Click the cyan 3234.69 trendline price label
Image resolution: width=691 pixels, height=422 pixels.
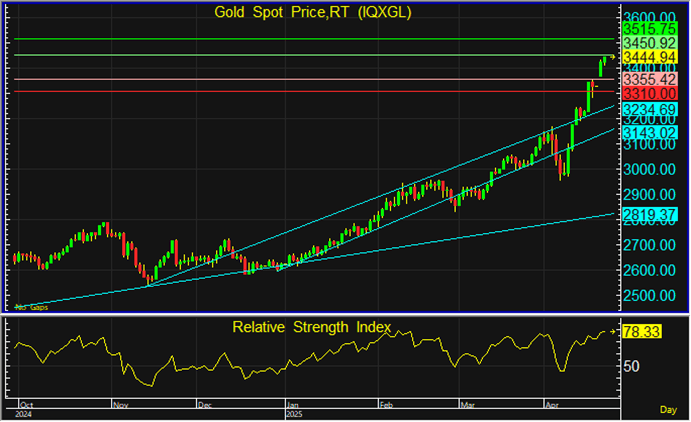pos(650,109)
